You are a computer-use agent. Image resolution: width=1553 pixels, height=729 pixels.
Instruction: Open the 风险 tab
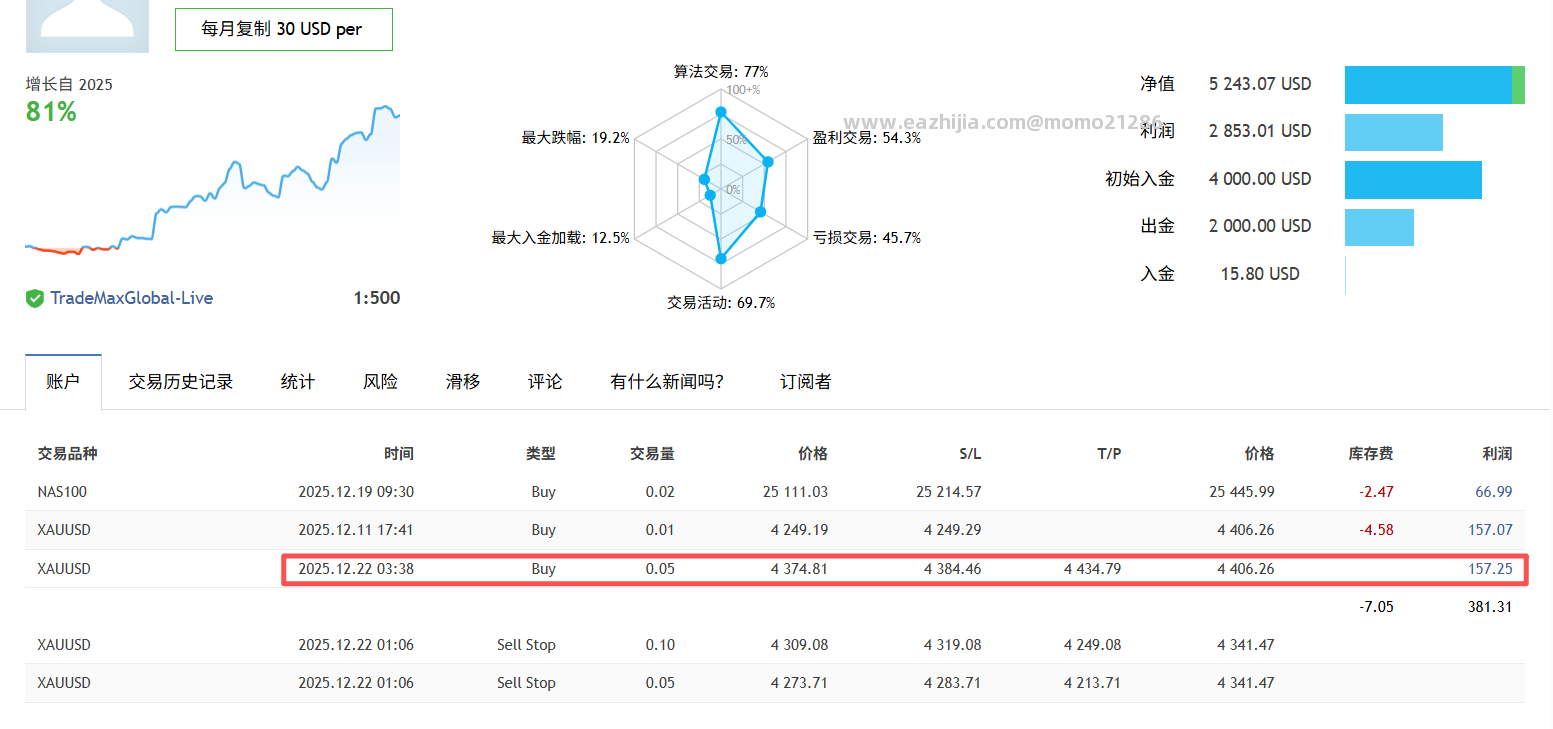point(380,382)
